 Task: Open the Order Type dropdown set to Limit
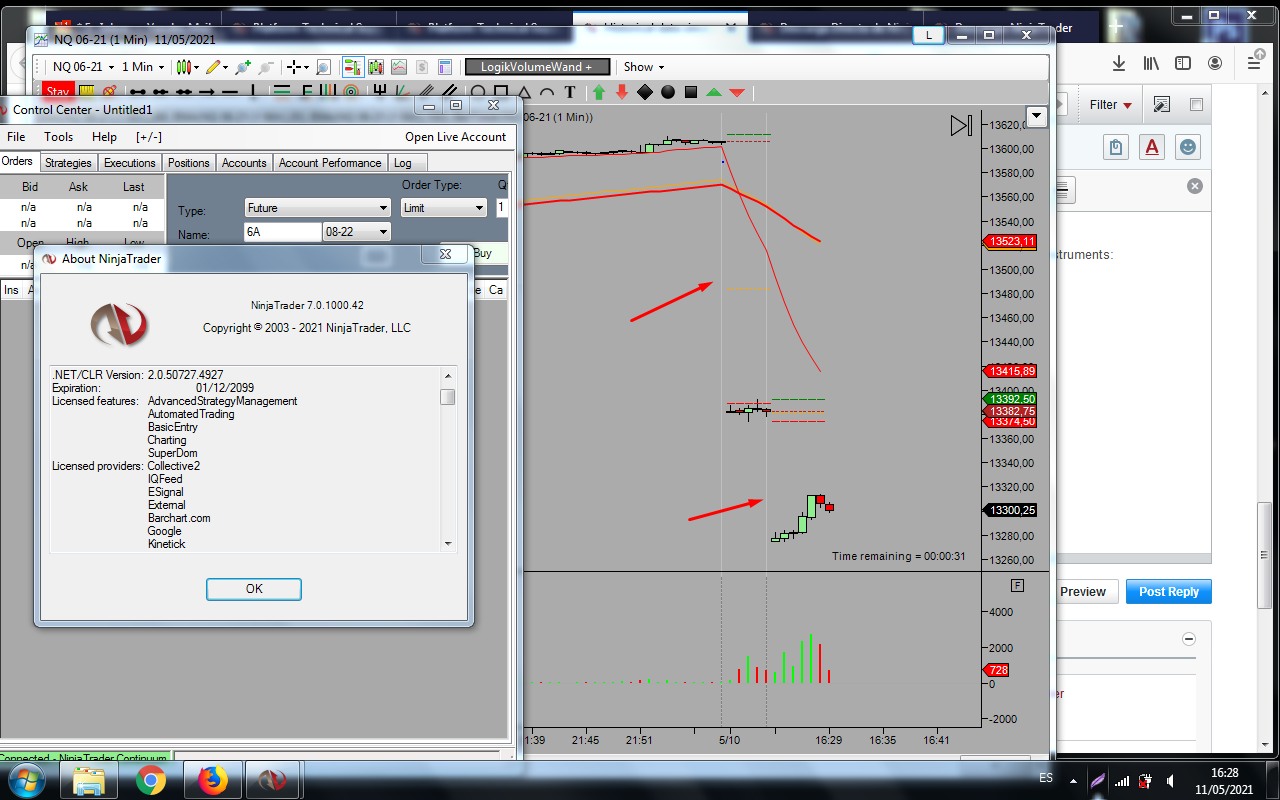coord(444,208)
